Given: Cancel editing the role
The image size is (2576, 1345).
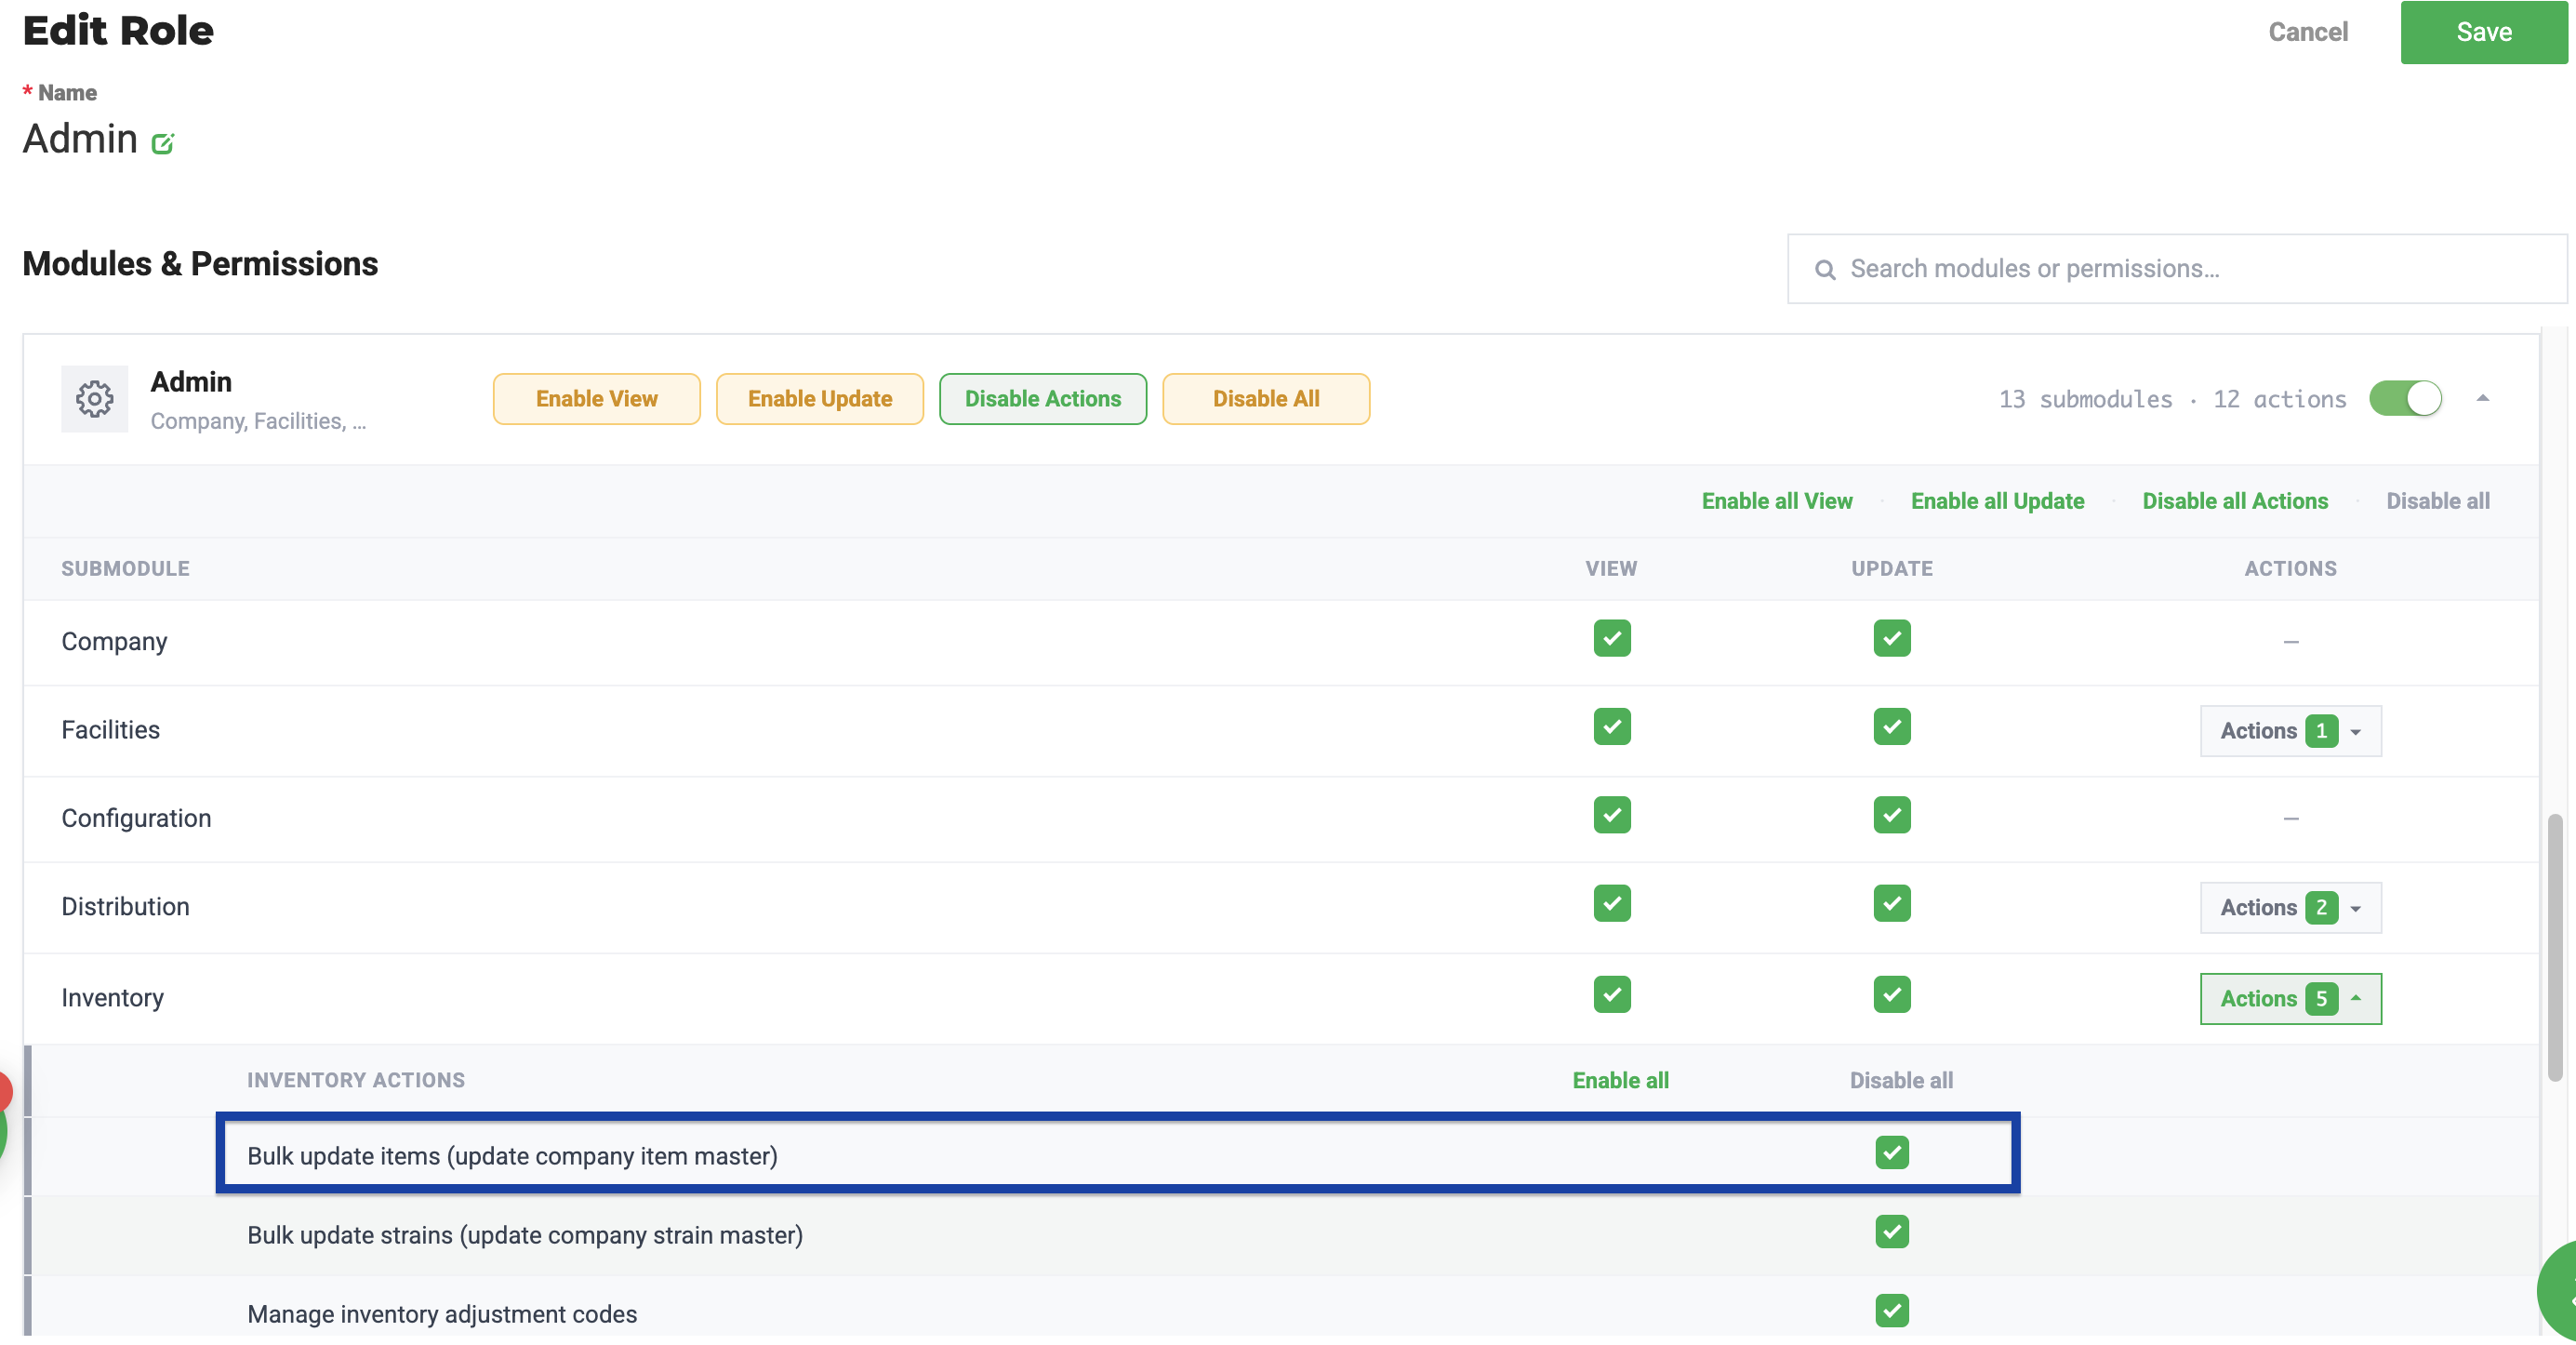Looking at the screenshot, I should point(2308,32).
